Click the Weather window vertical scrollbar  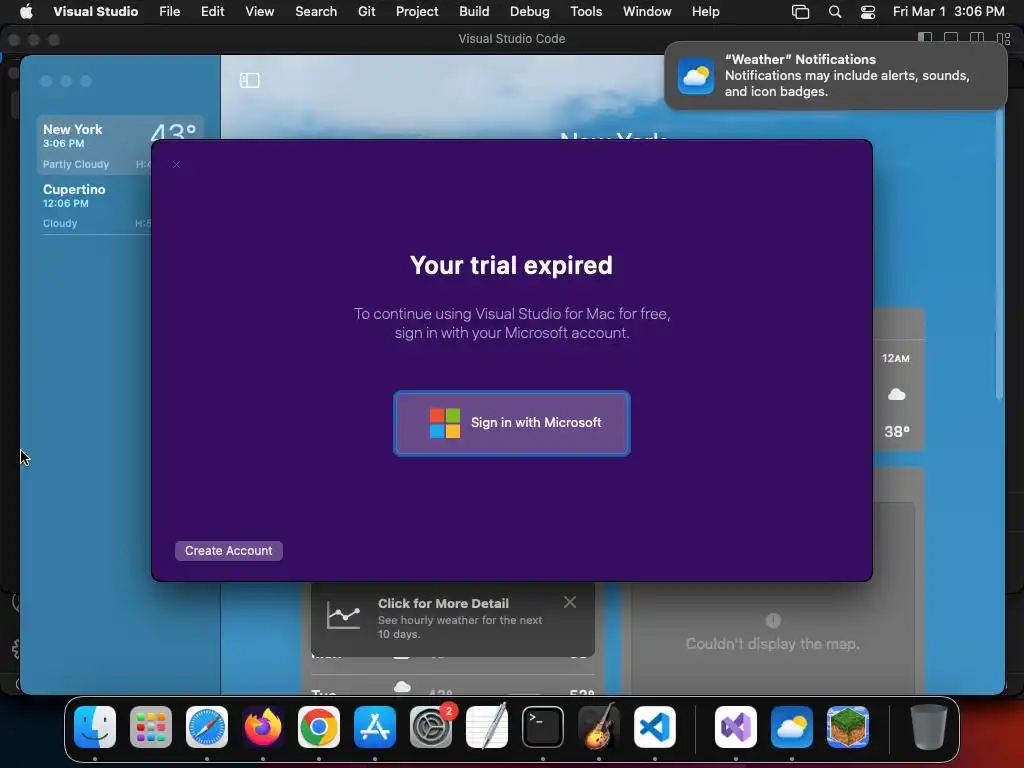tap(999, 255)
